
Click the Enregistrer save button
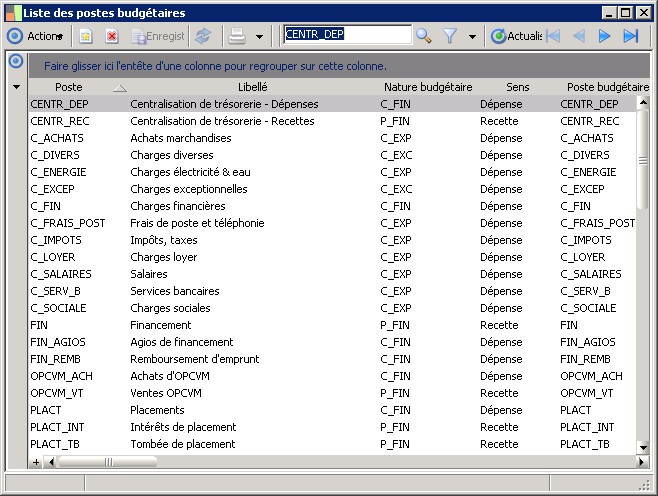point(158,36)
